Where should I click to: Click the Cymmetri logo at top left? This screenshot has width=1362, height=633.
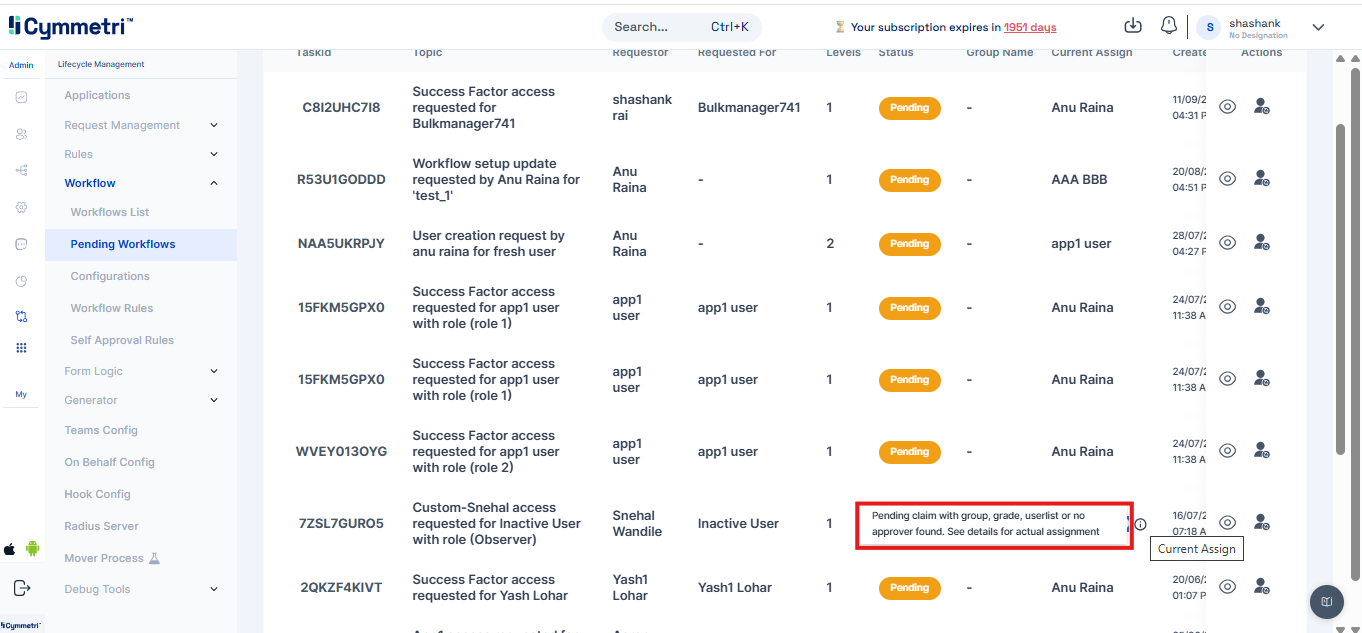(70, 27)
